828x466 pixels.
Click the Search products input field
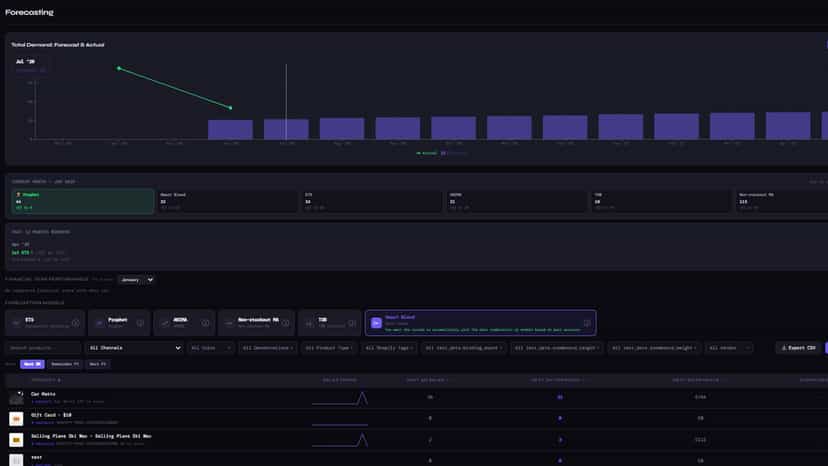click(43, 348)
